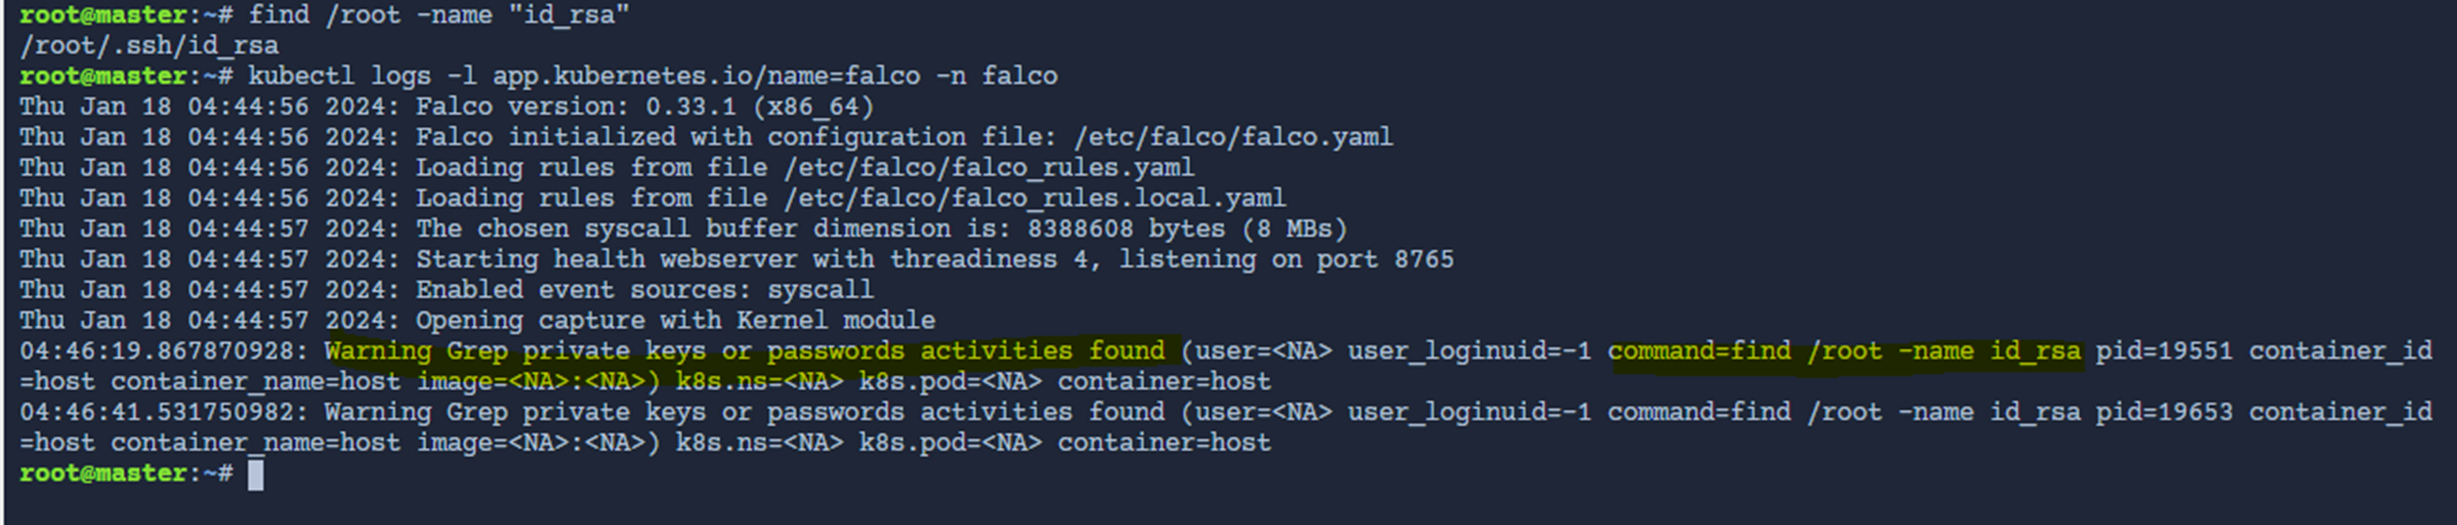Click the Opening capture with Kernel module line
This screenshot has width=2457, height=525.
point(676,321)
